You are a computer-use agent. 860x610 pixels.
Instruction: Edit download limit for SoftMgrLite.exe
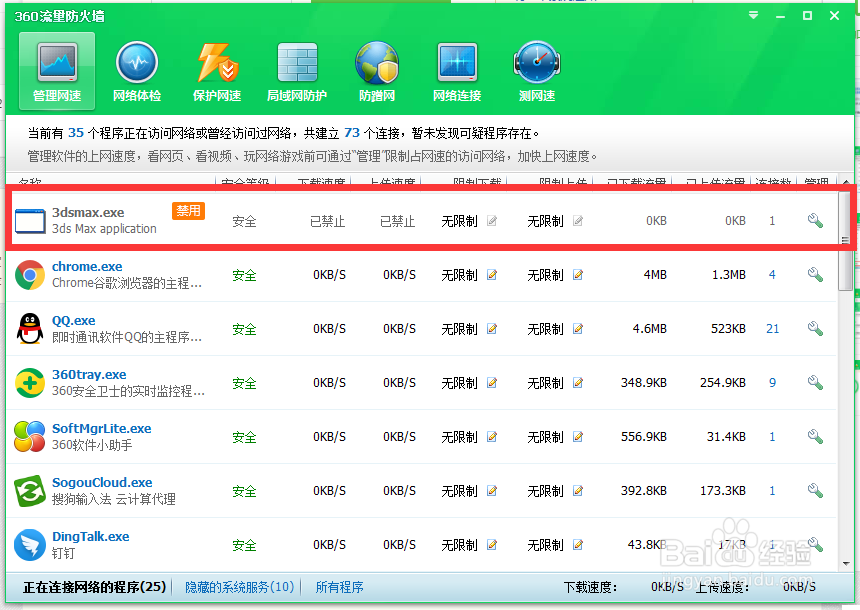pos(492,437)
